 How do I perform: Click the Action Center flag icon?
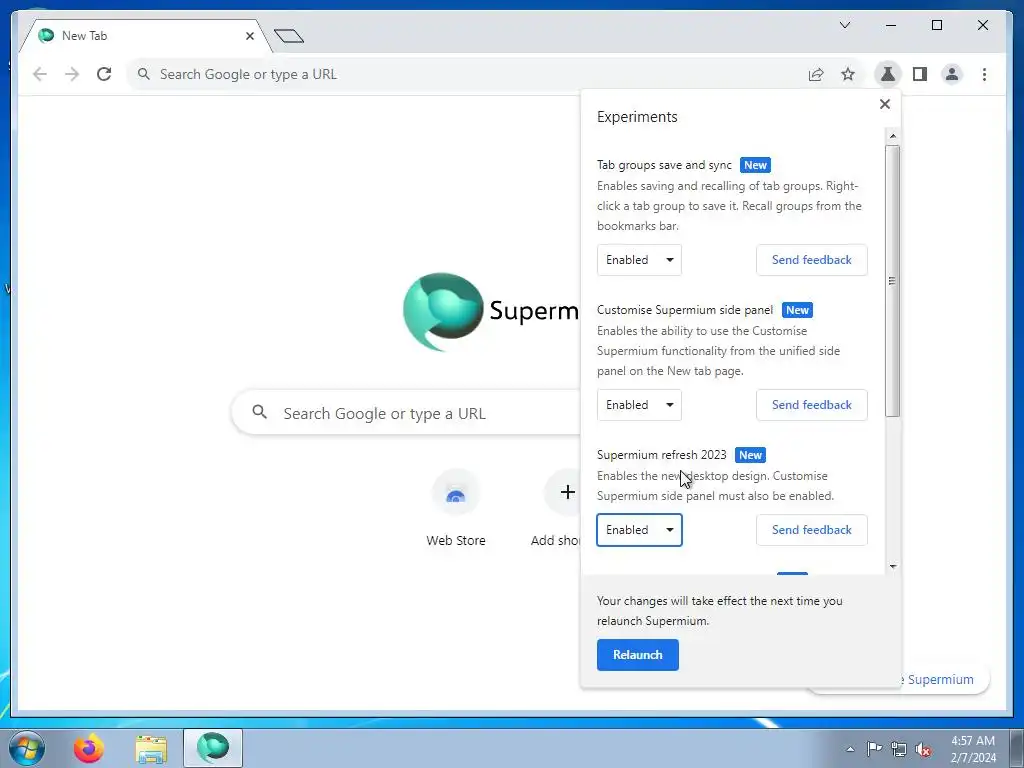click(x=874, y=749)
